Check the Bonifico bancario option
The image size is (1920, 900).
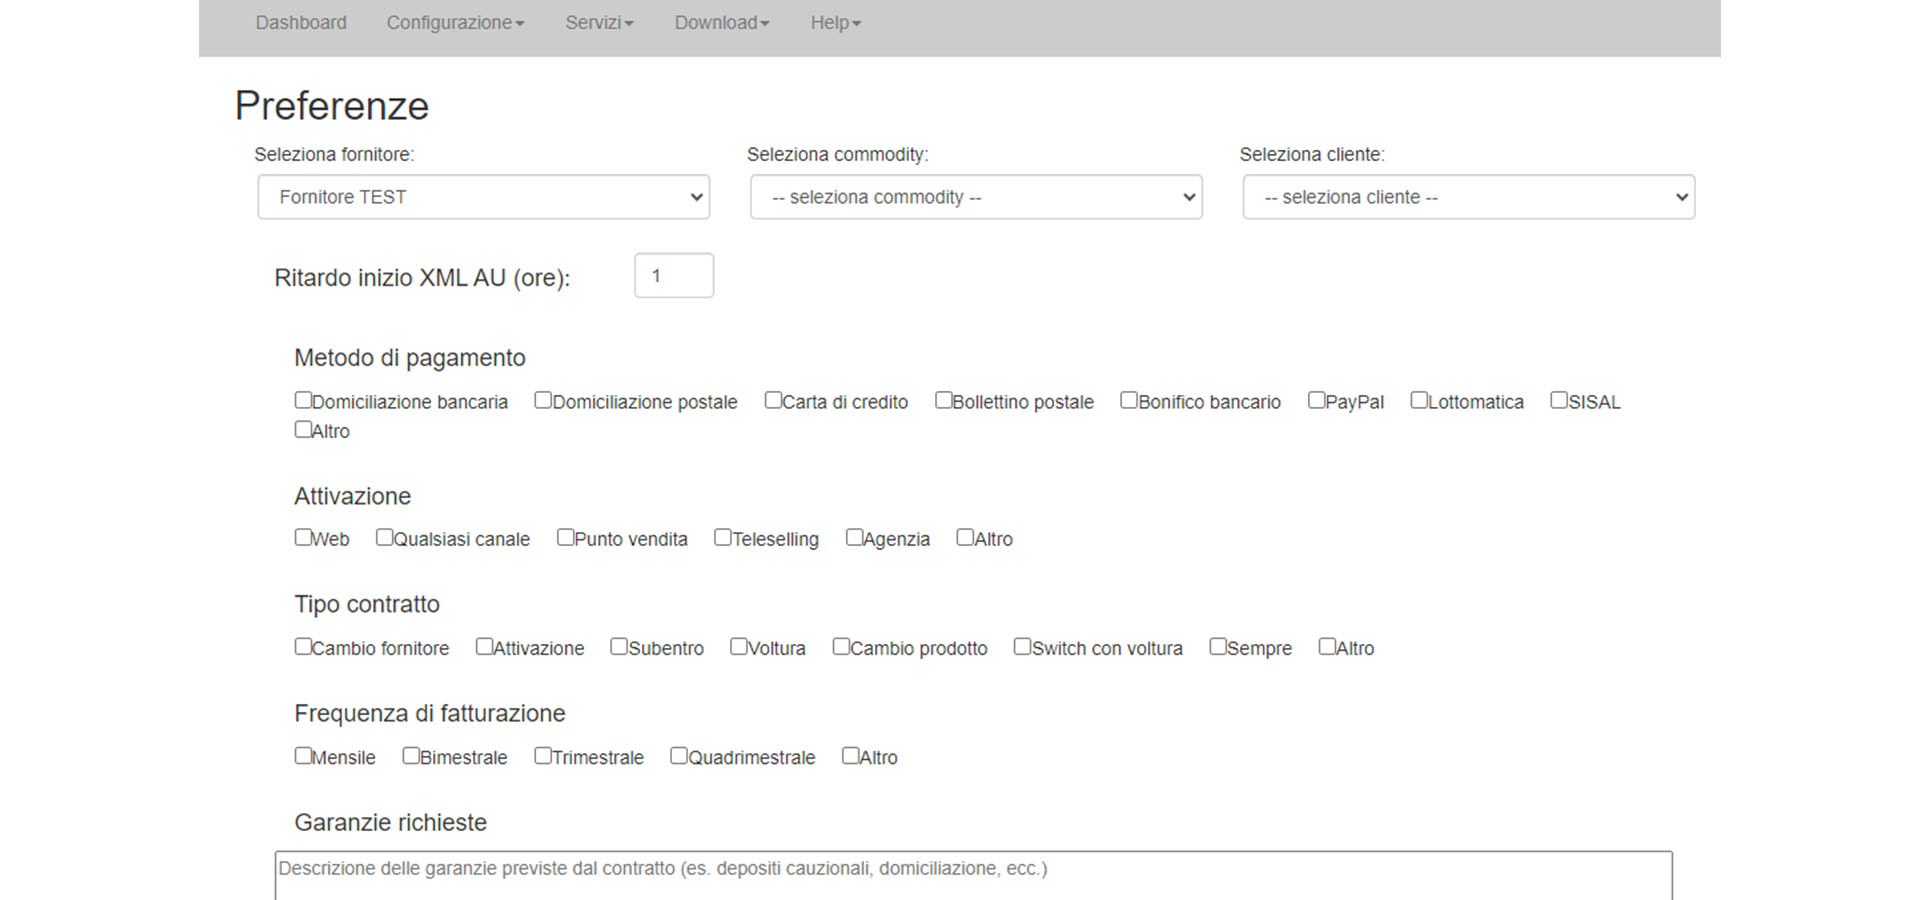(x=1128, y=400)
